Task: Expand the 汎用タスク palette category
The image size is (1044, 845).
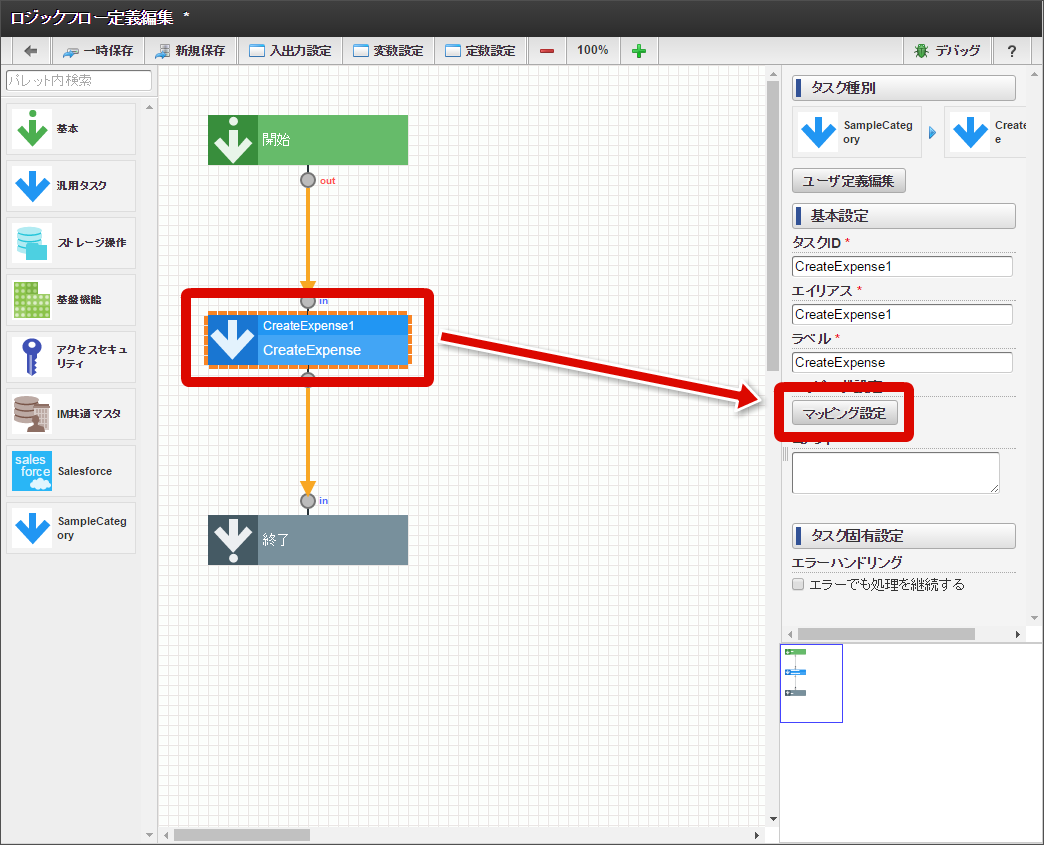Action: 71,186
